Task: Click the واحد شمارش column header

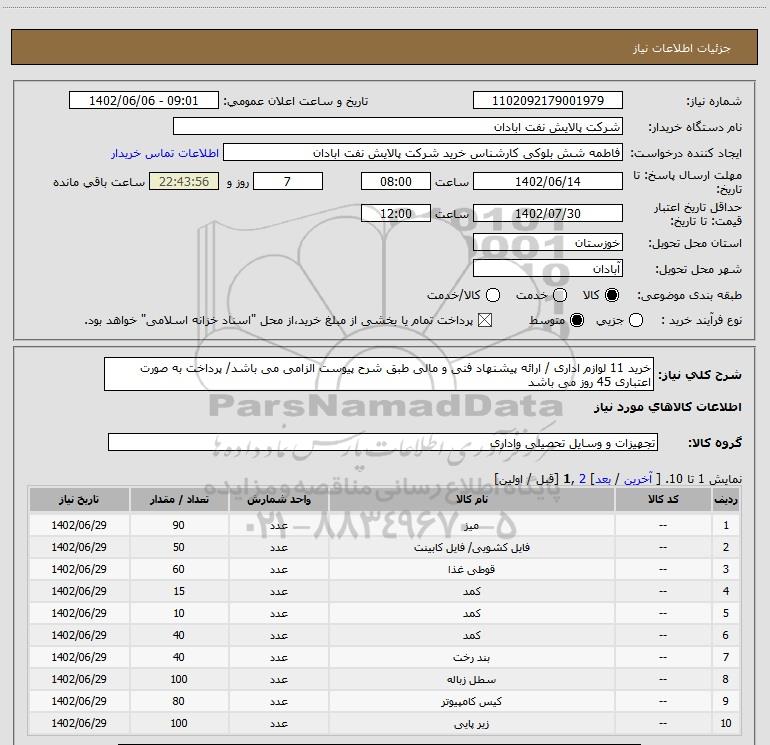Action: 278,499
